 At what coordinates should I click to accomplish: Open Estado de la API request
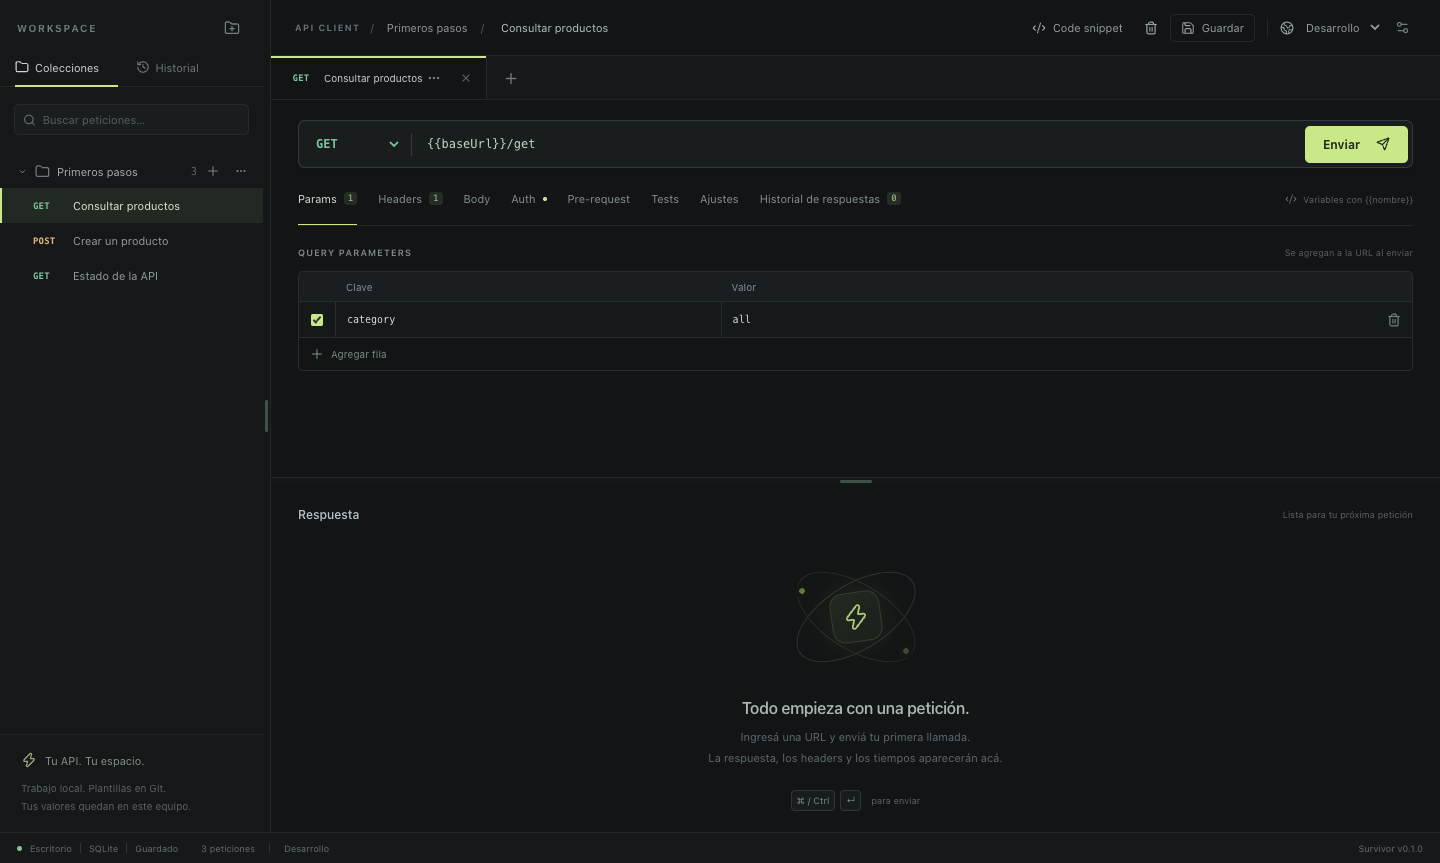(x=132, y=276)
